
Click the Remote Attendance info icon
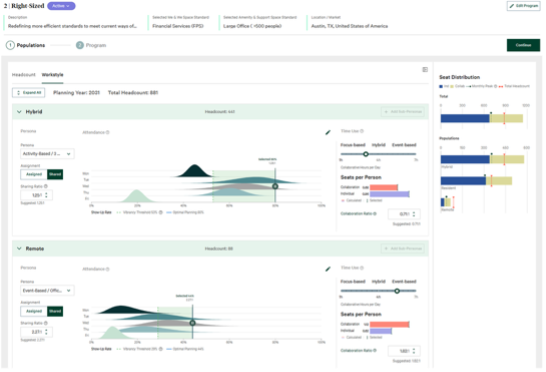coord(108,269)
